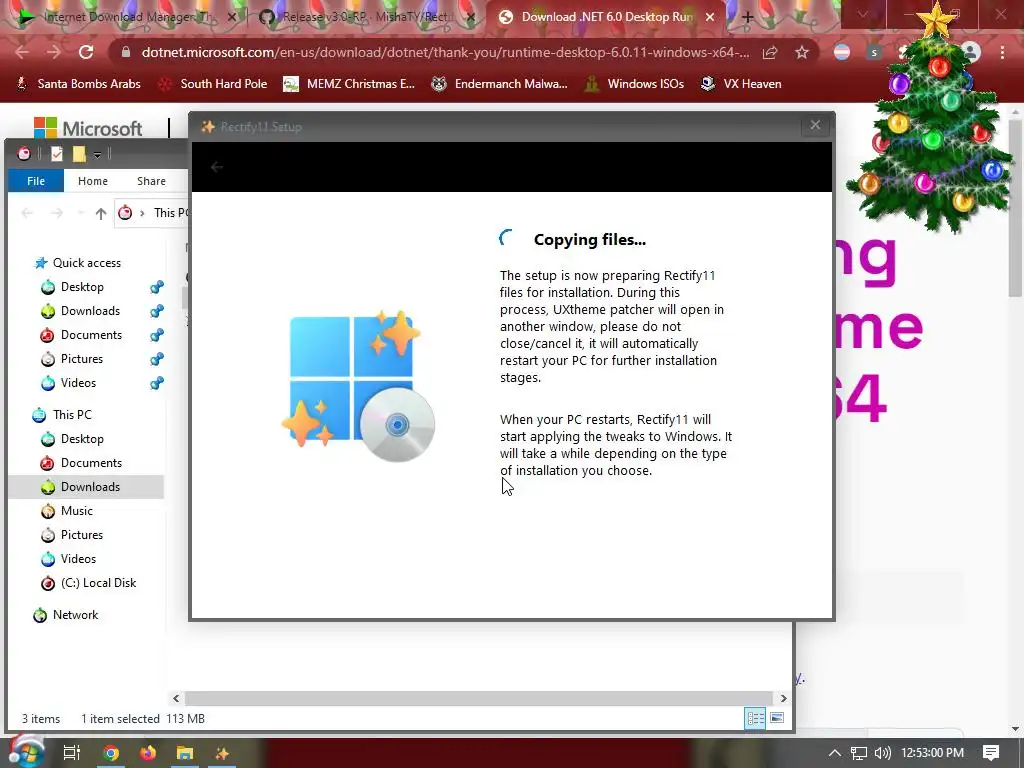Close the Download .NET 6.0 tab

(x=710, y=17)
